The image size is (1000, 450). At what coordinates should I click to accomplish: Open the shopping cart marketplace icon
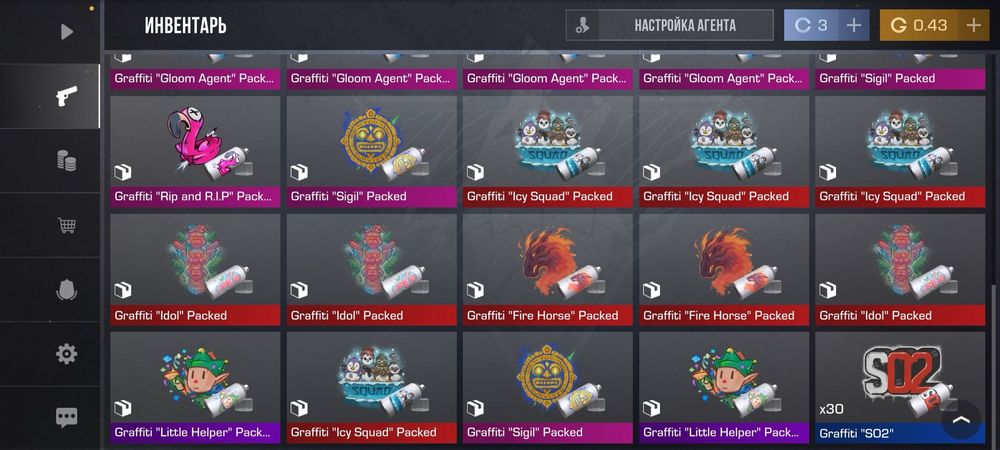pos(66,225)
